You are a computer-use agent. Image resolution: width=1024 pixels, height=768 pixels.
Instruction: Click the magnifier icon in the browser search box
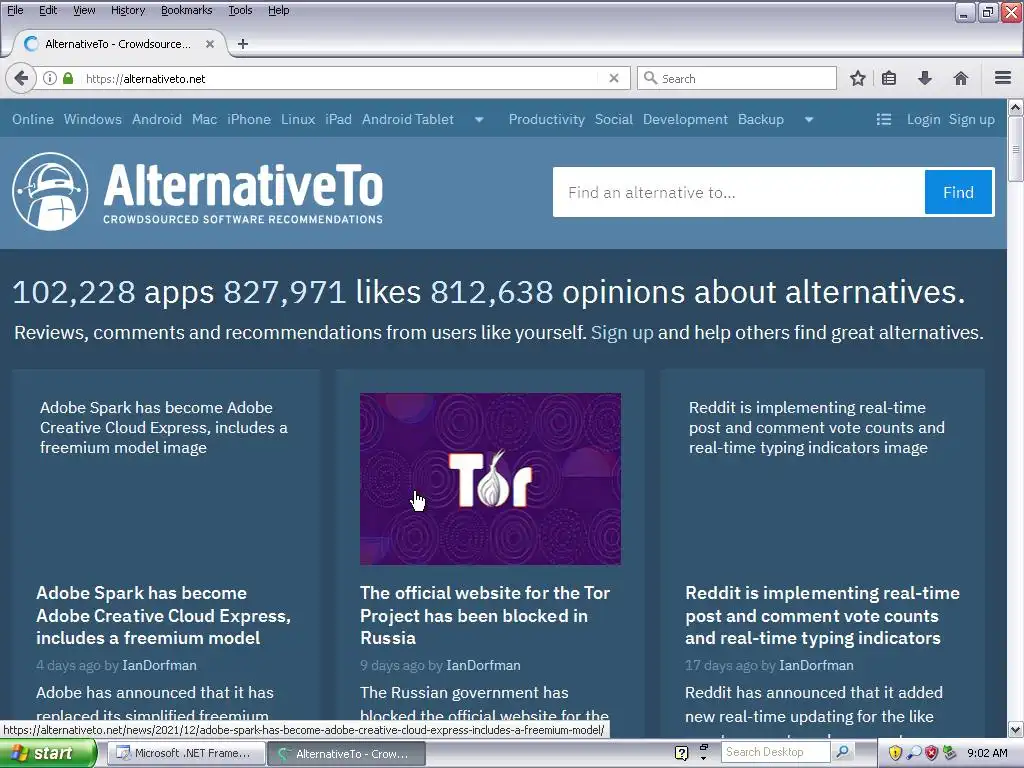[650, 78]
